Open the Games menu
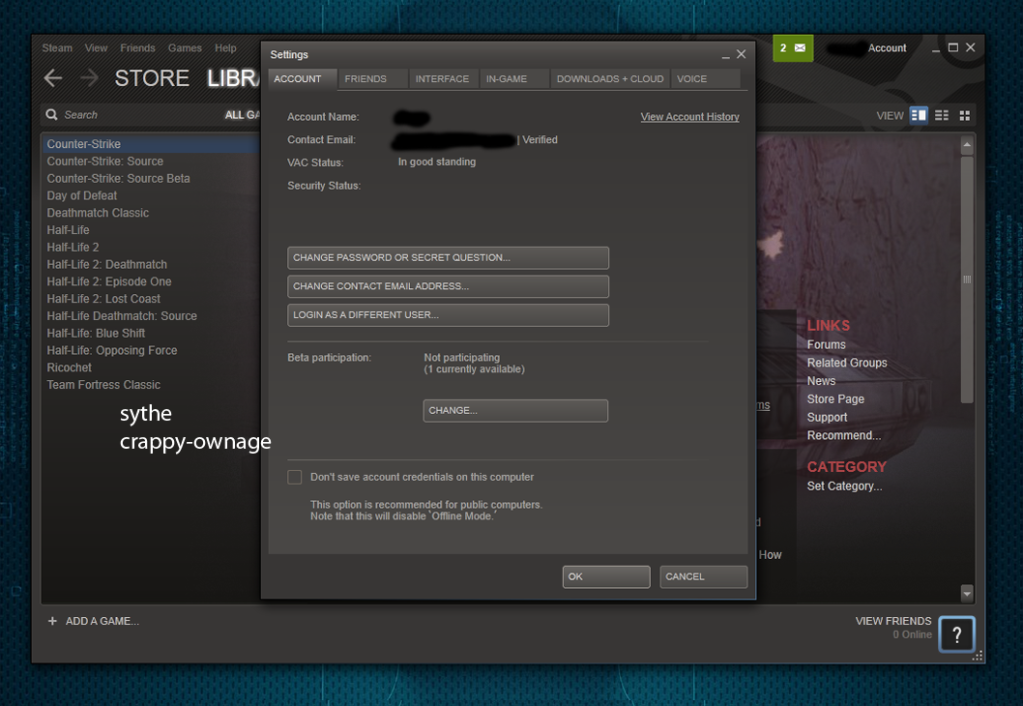 (x=185, y=48)
